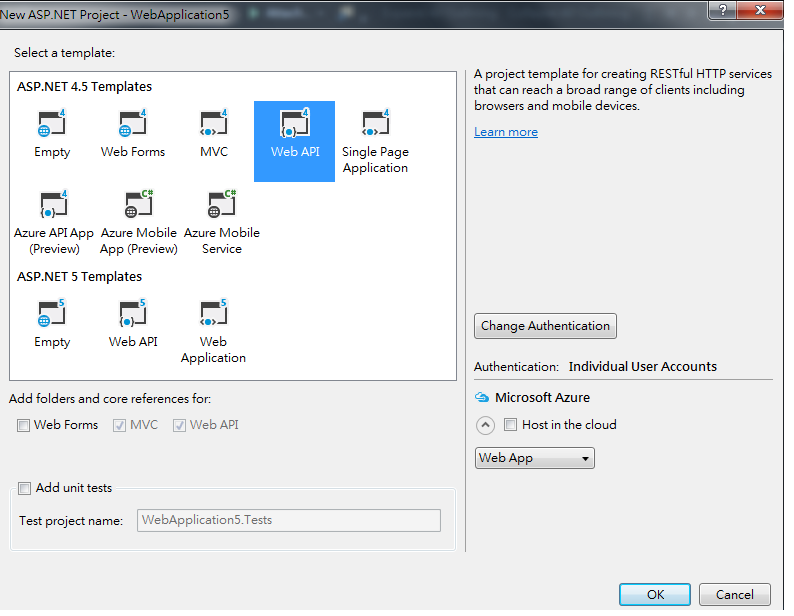Choose the Azure Mobile Service template icon
Image resolution: width=794 pixels, height=616 pixels.
click(222, 204)
